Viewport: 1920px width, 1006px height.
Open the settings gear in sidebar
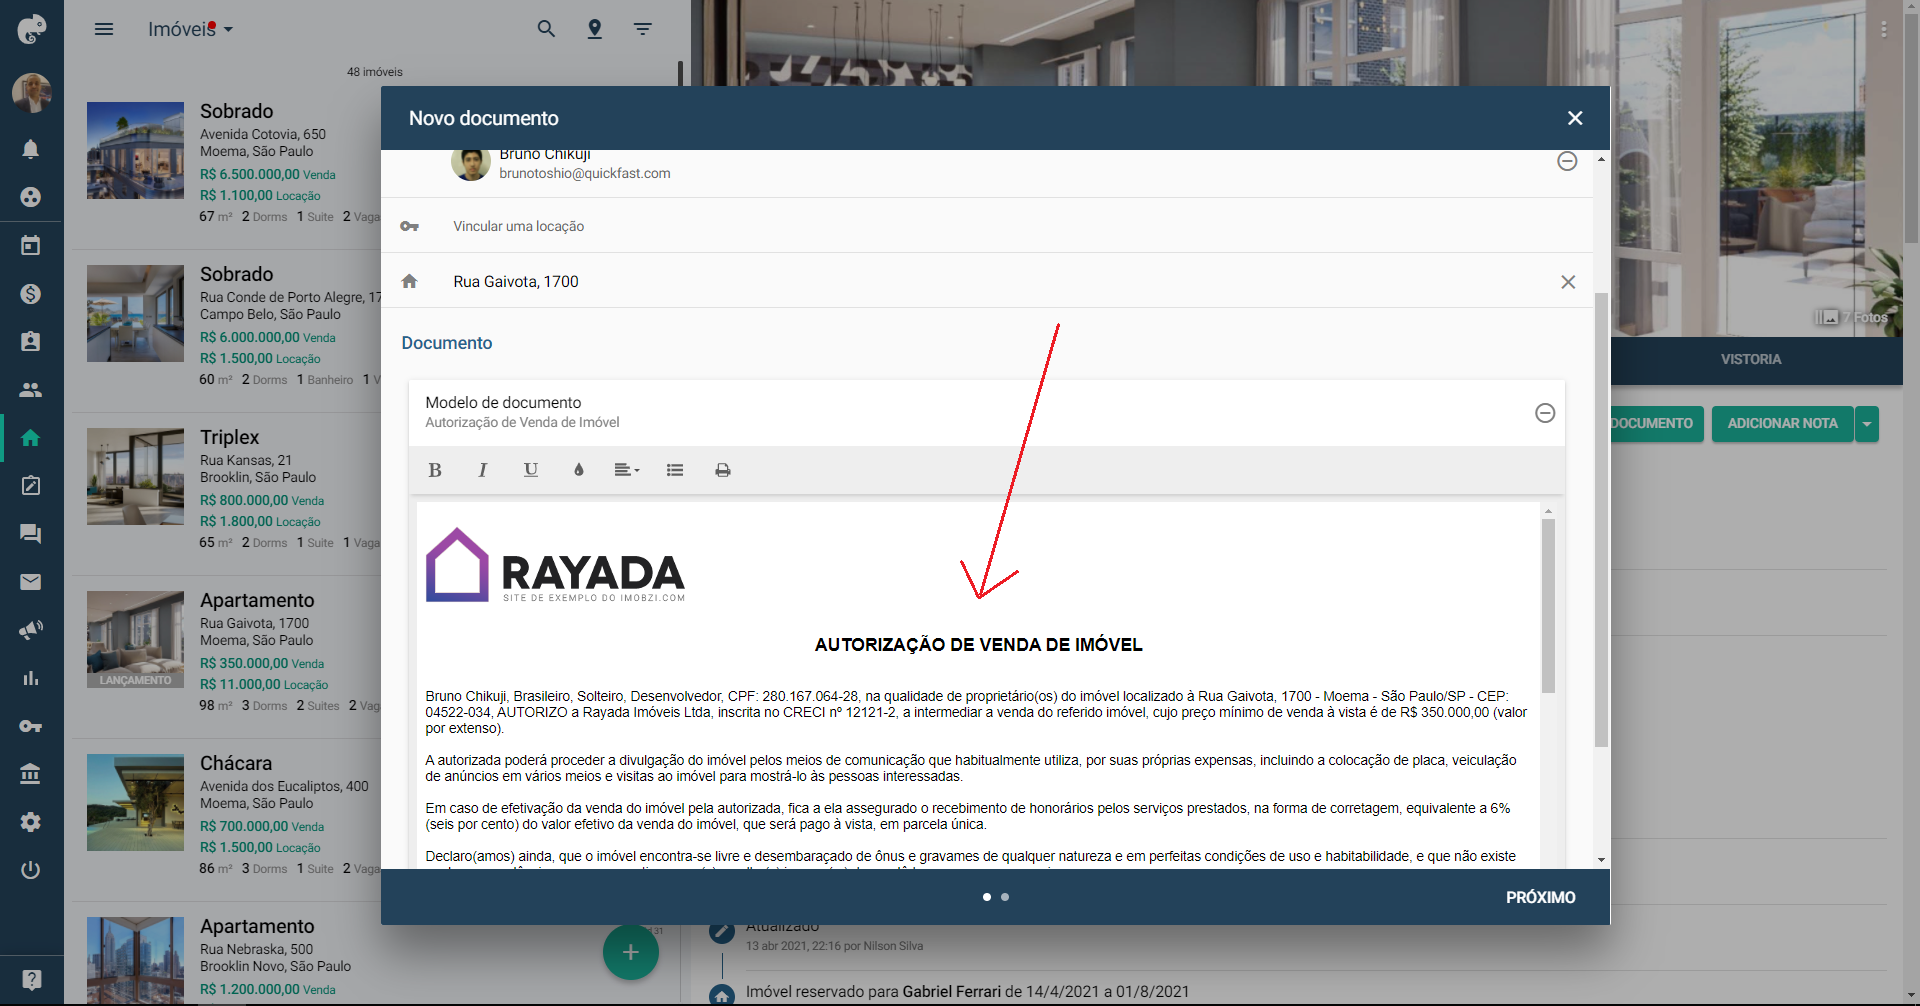(x=31, y=822)
